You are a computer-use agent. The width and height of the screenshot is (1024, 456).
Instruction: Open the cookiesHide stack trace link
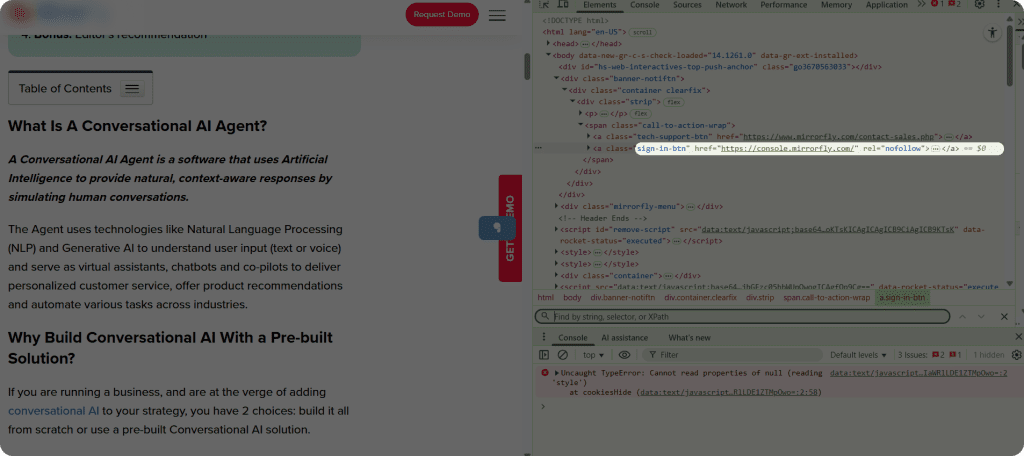click(730, 392)
